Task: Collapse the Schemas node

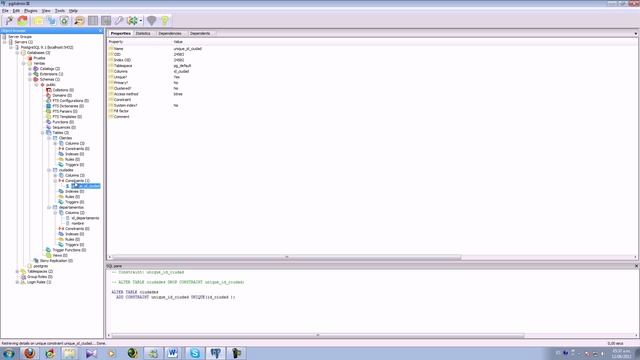Action: click(30, 79)
